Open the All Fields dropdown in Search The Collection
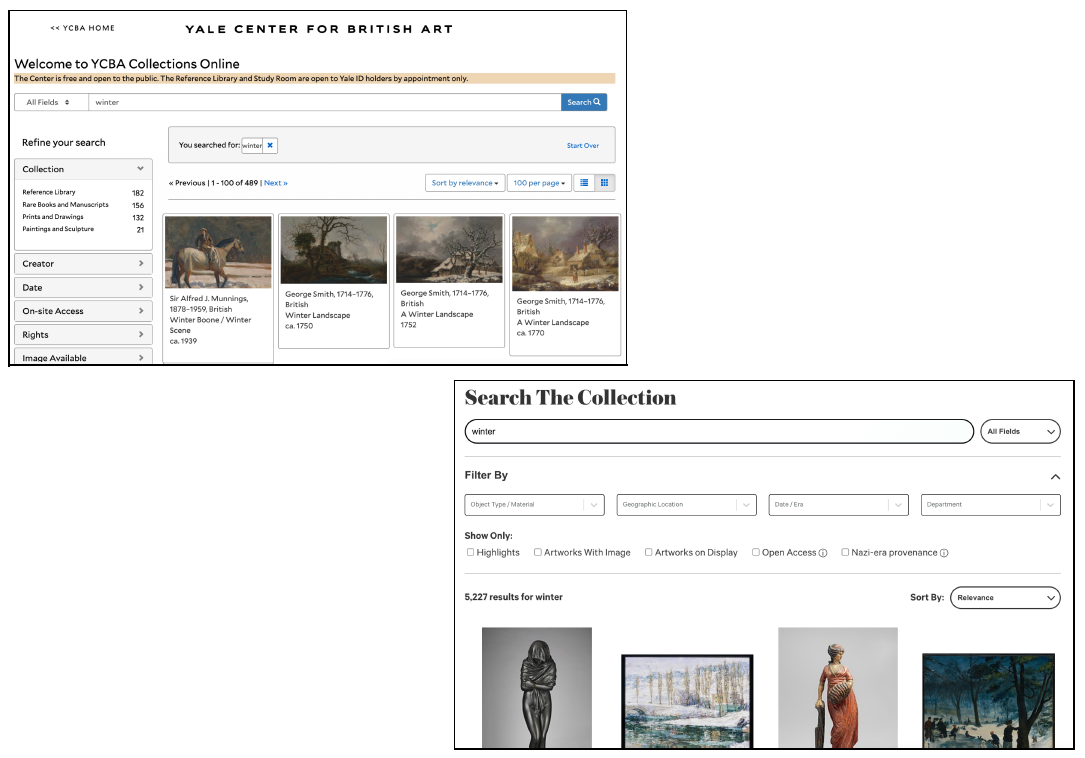 coord(1021,432)
